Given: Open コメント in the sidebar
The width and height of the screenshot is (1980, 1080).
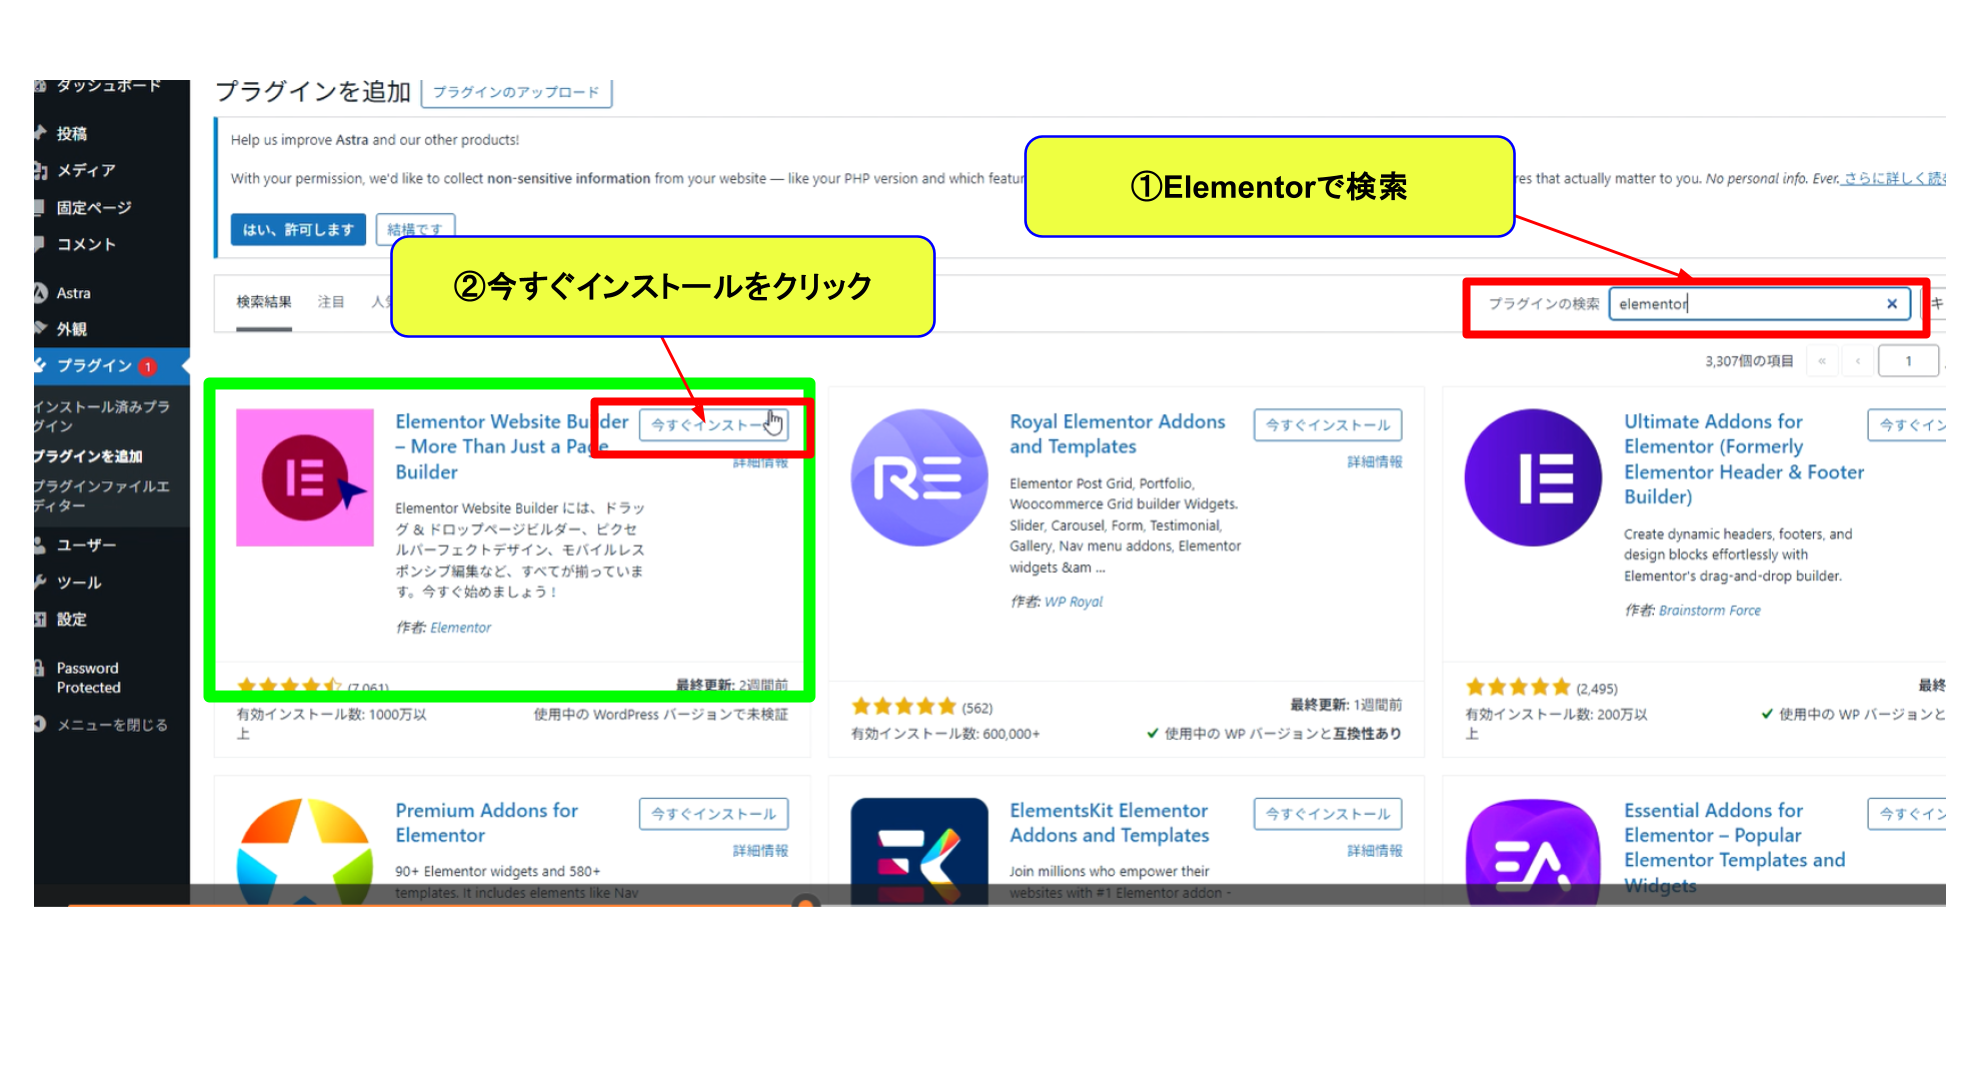Looking at the screenshot, I should point(86,244).
